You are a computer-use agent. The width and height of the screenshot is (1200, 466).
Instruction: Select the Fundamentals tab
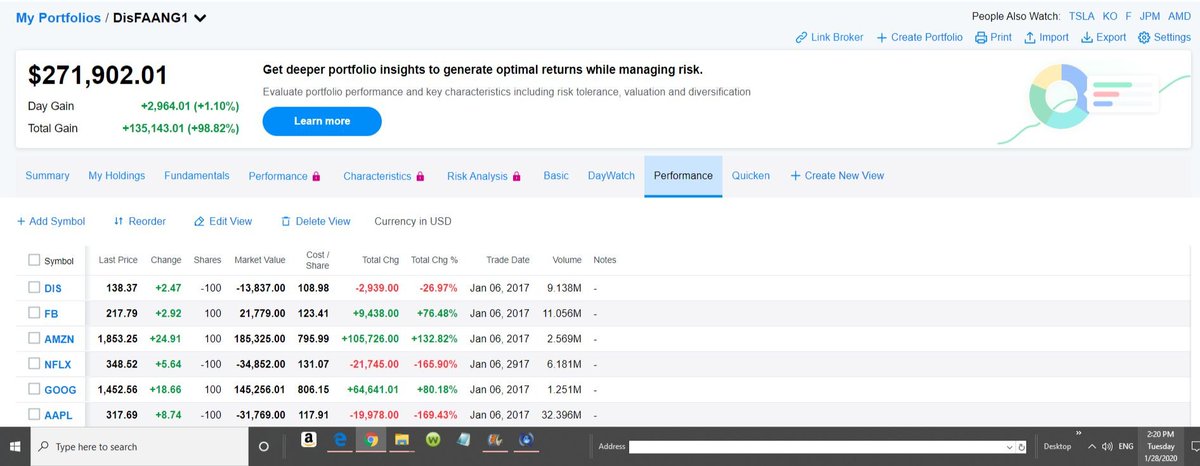point(197,176)
